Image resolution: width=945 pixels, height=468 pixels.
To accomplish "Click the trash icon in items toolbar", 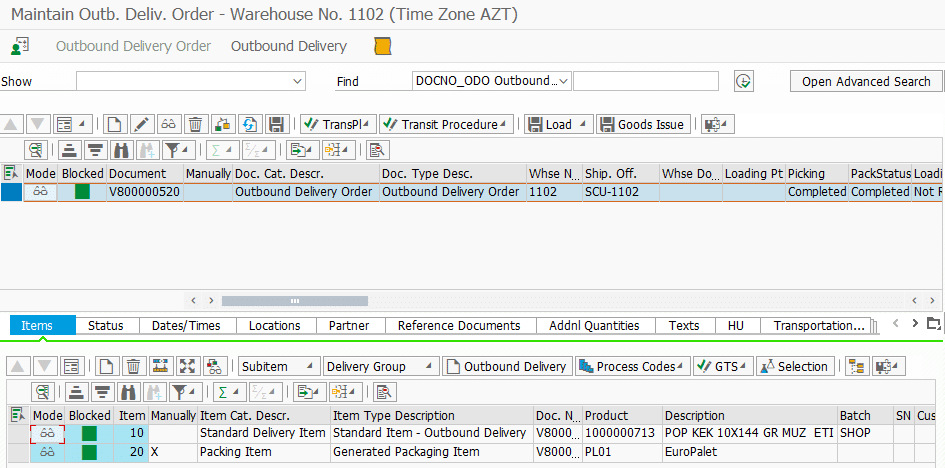I will click(132, 366).
